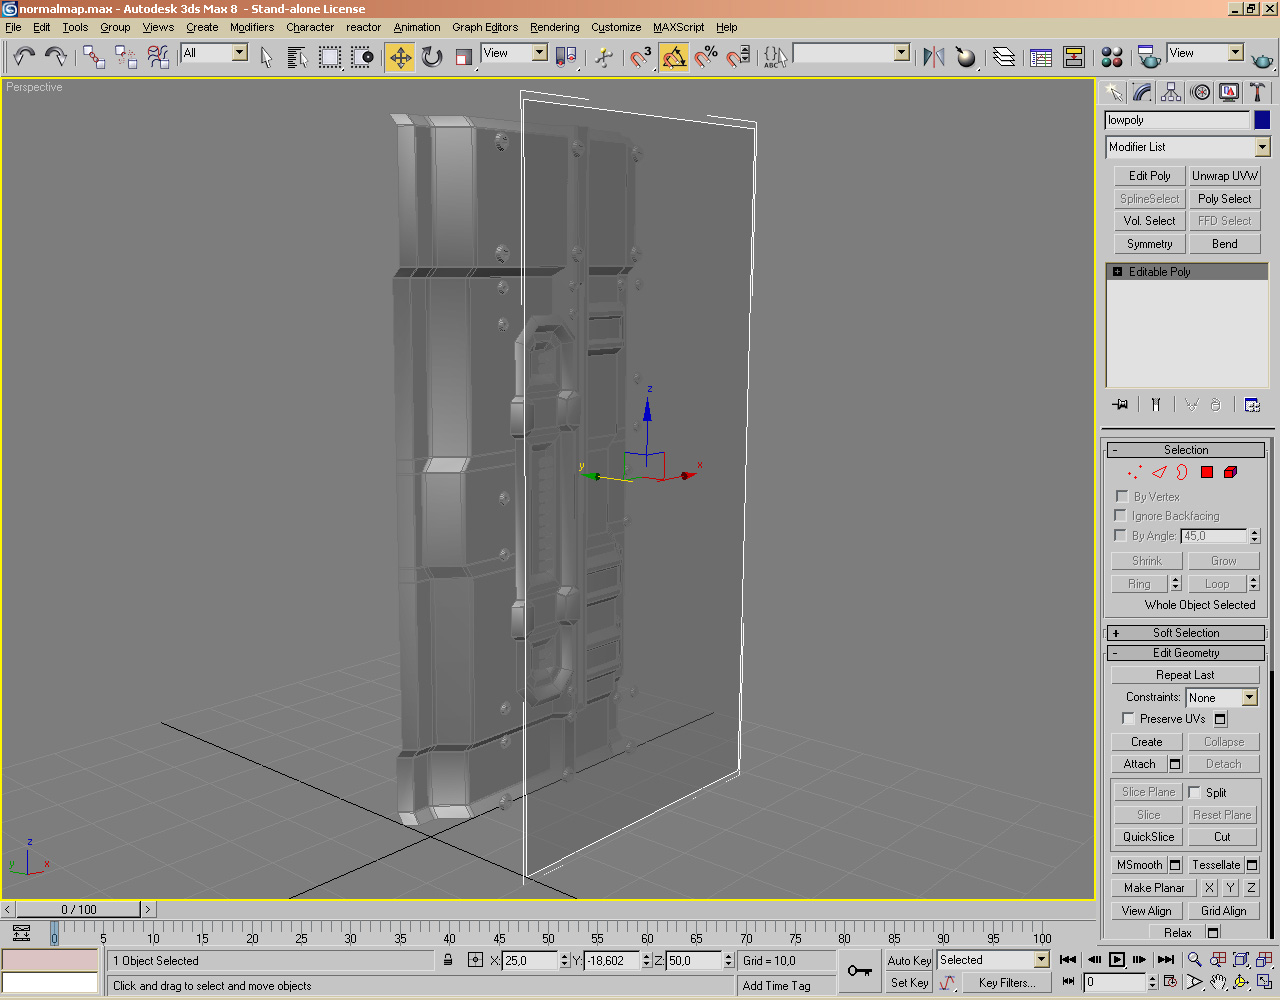1280x1000 pixels.
Task: Enable the Preserve UVs checkbox
Action: pyautogui.click(x=1129, y=718)
